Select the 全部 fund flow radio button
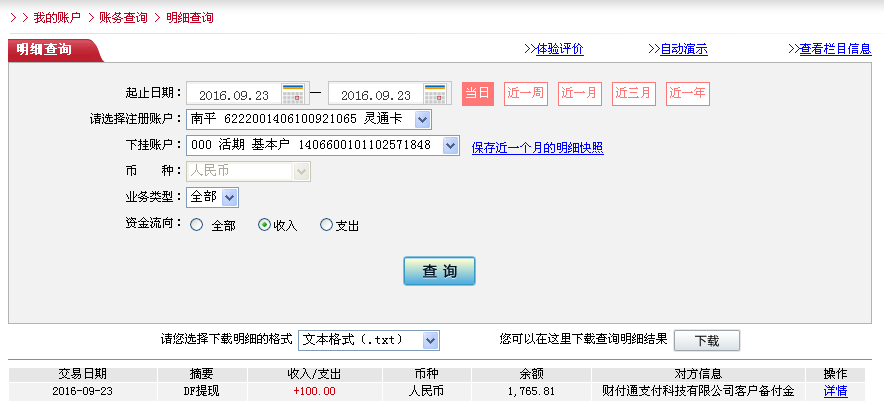Screen dimensions: 884x414 point(196,225)
